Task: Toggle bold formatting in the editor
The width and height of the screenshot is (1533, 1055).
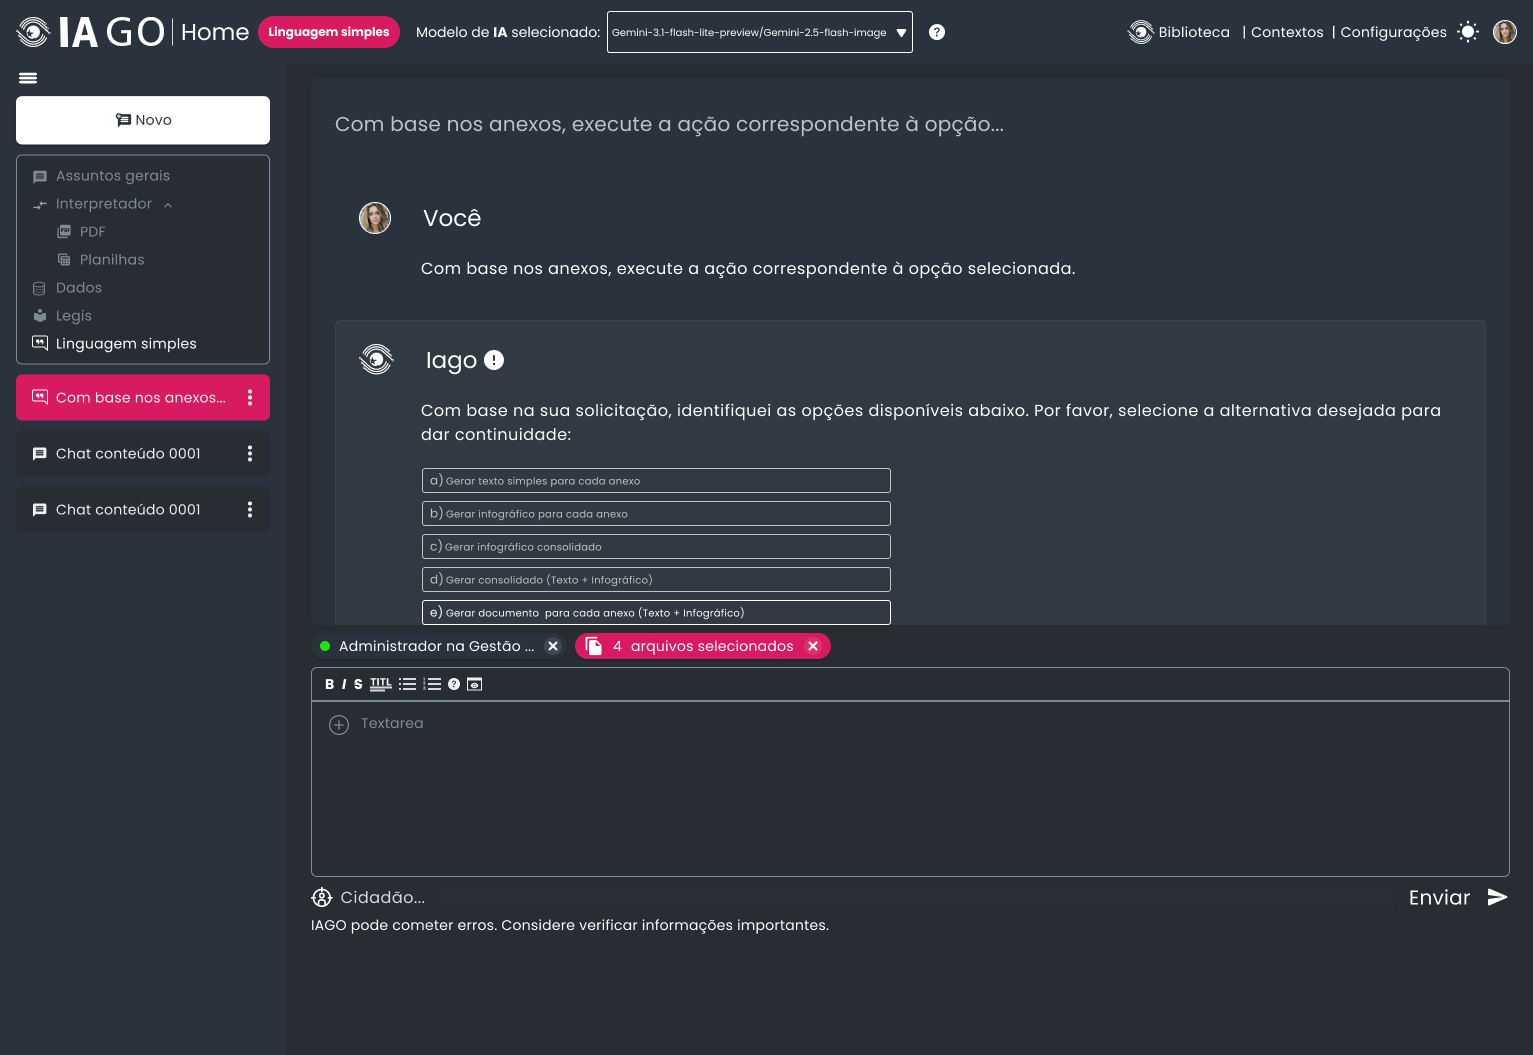Action: [329, 684]
